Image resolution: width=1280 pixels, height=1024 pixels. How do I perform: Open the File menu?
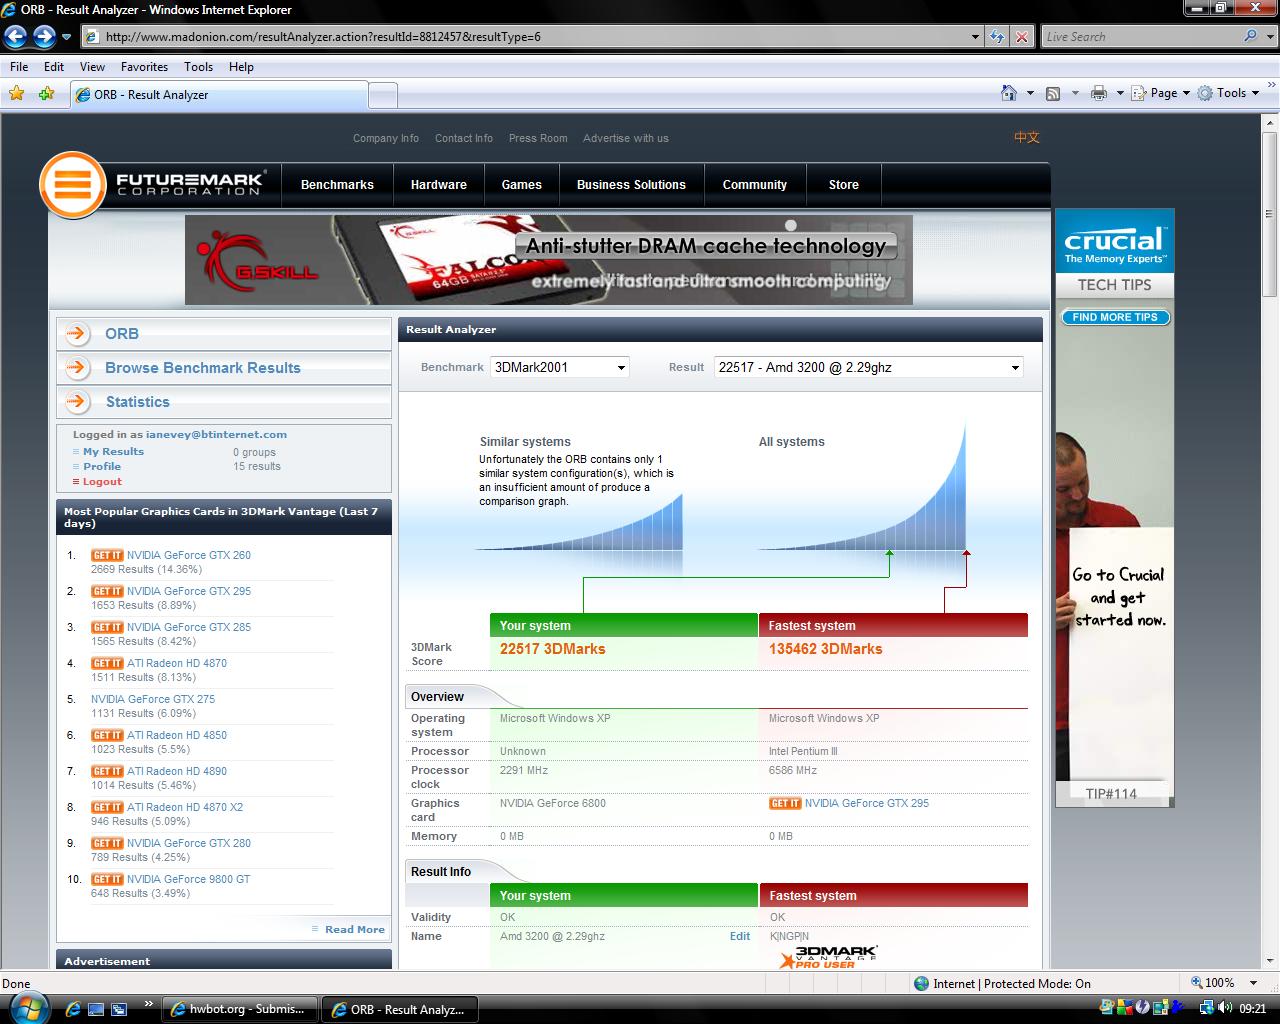pos(19,67)
